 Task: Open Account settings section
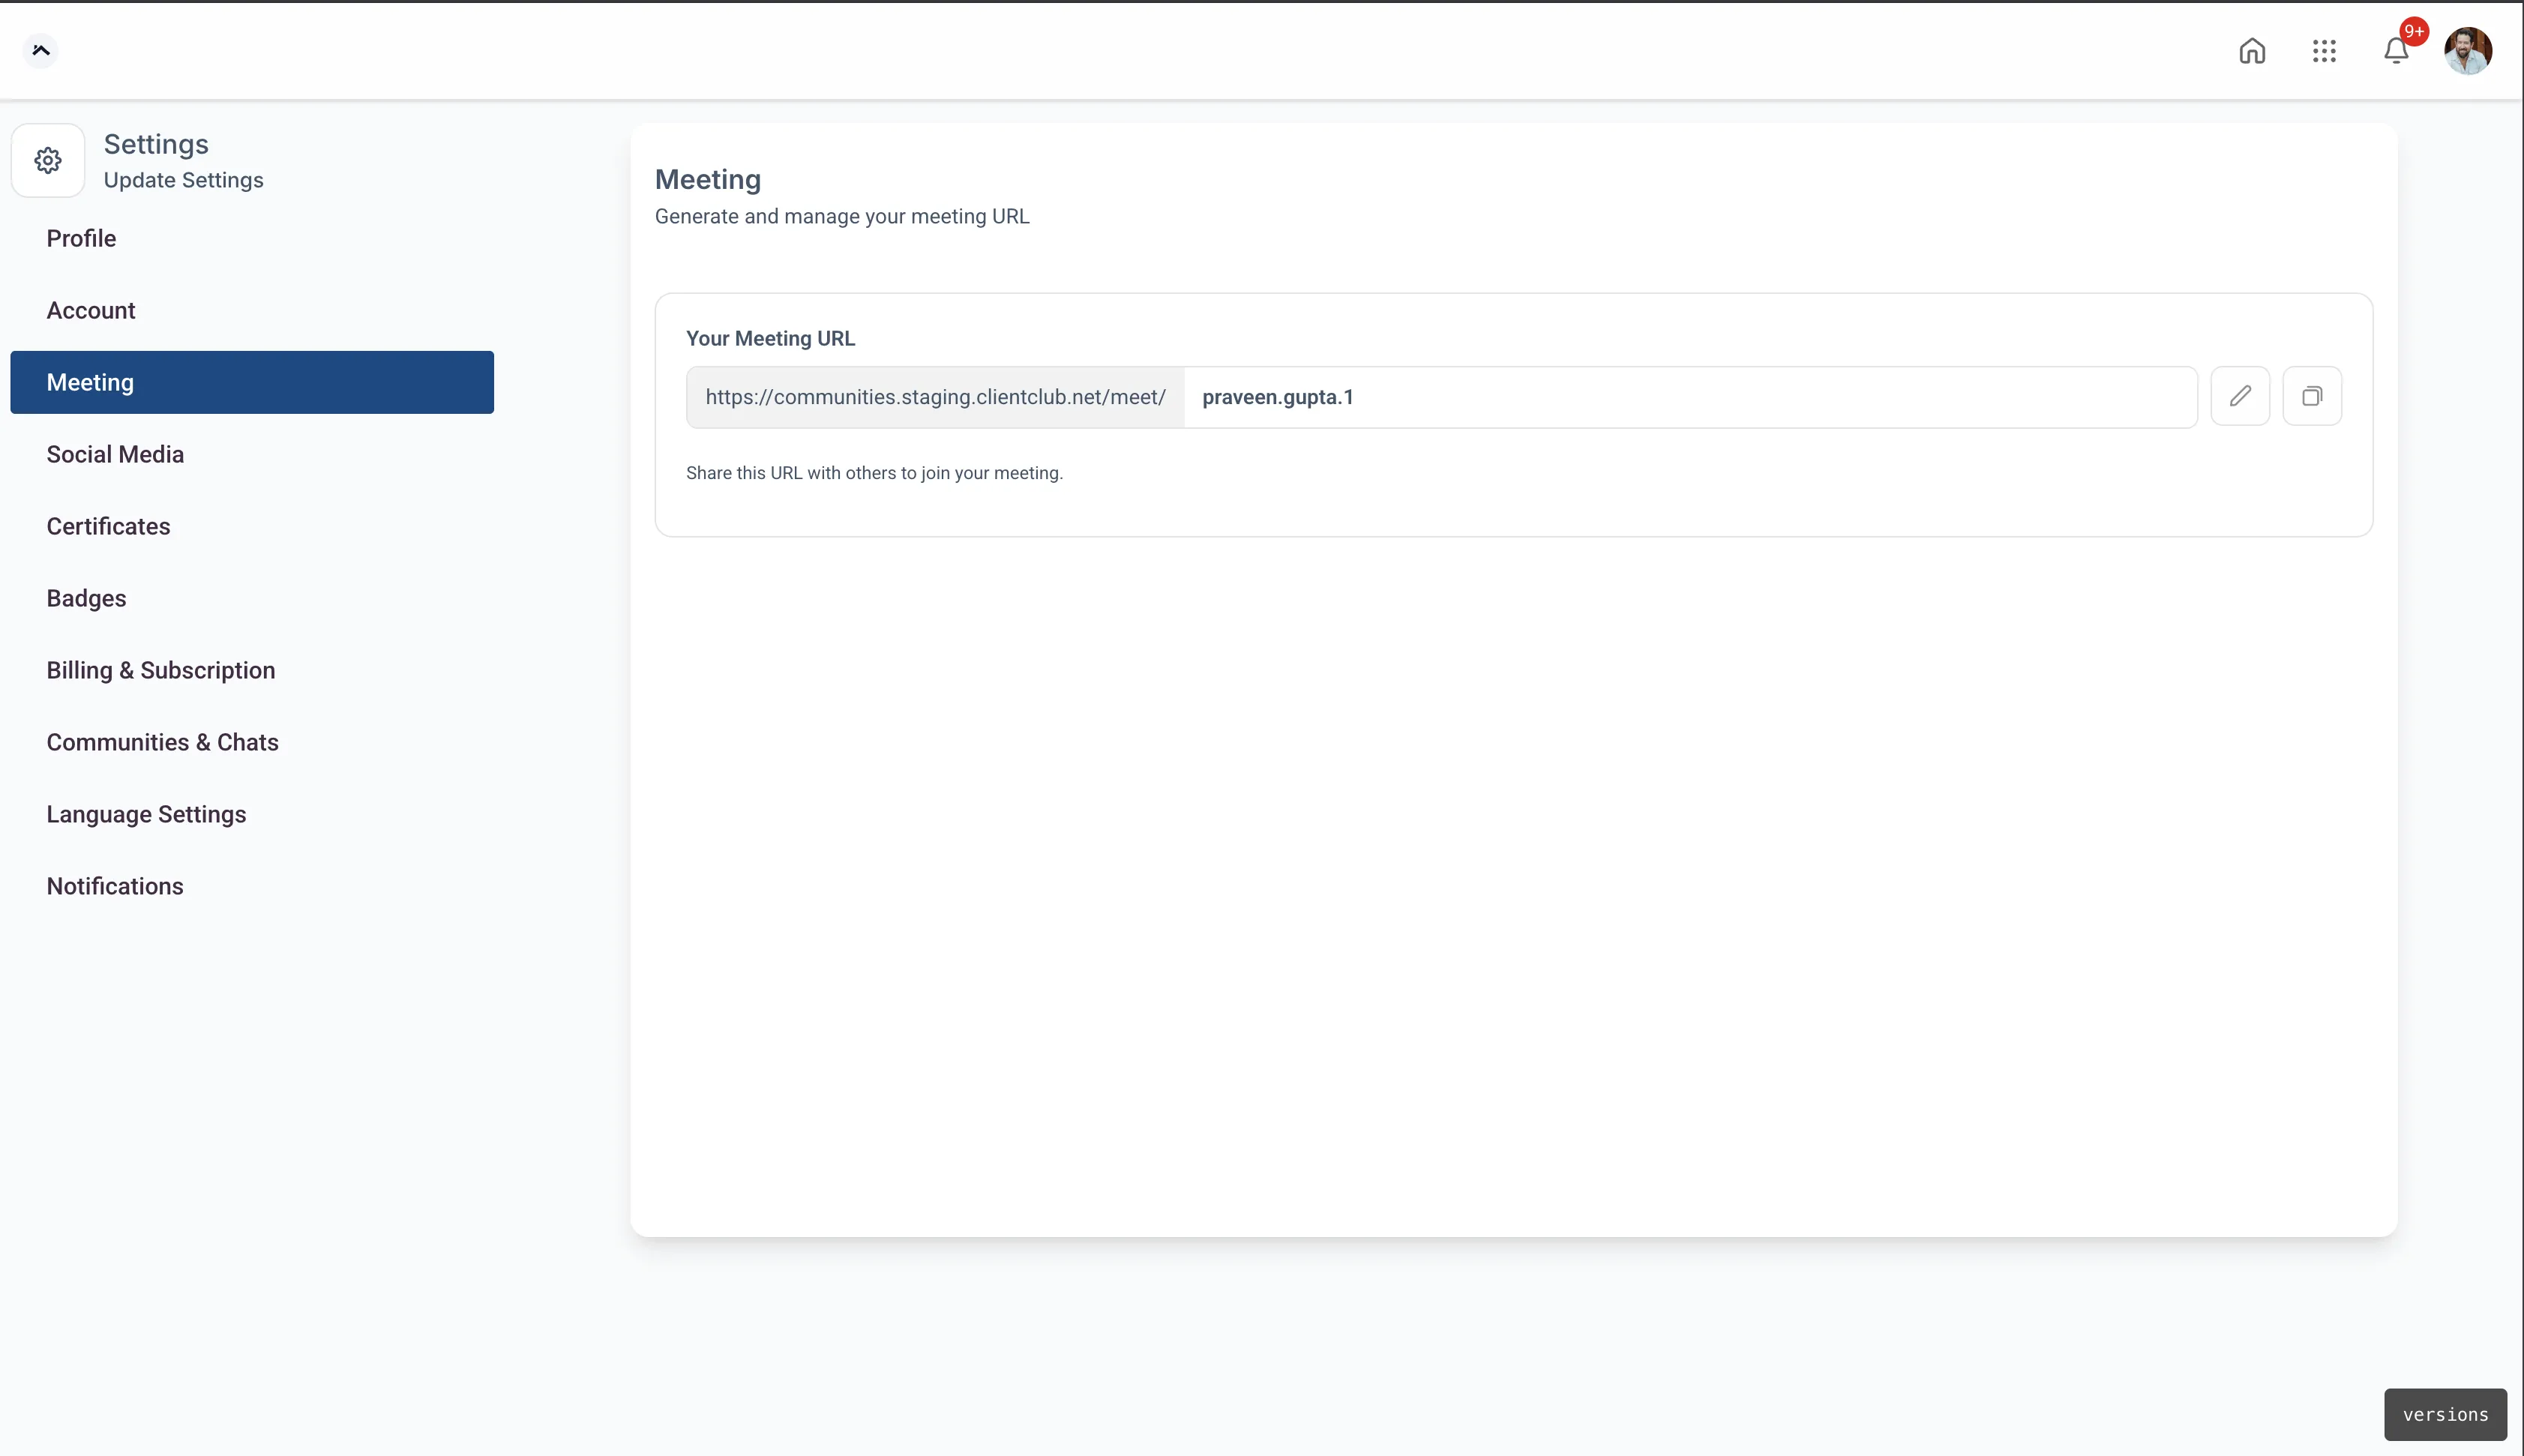click(x=91, y=310)
